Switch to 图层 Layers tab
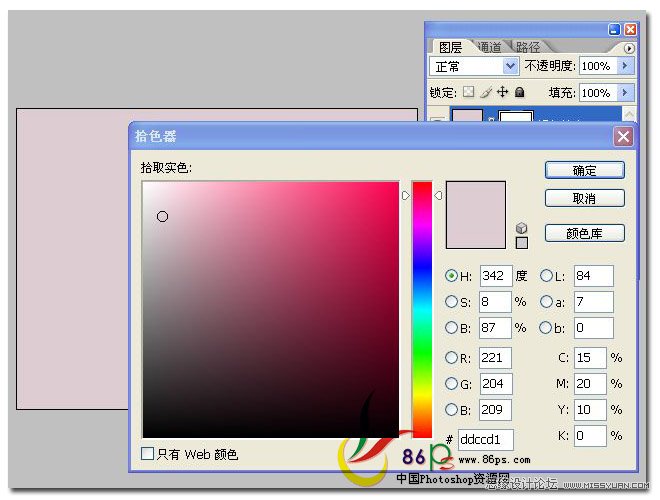Viewport: 660px width, 500px height. point(450,48)
